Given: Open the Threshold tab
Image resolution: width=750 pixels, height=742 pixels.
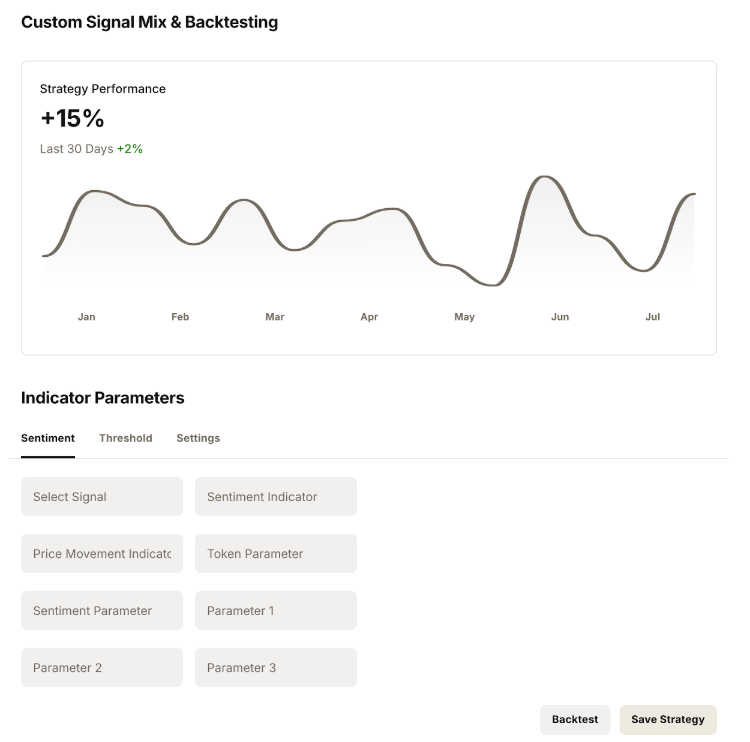Looking at the screenshot, I should (x=126, y=438).
